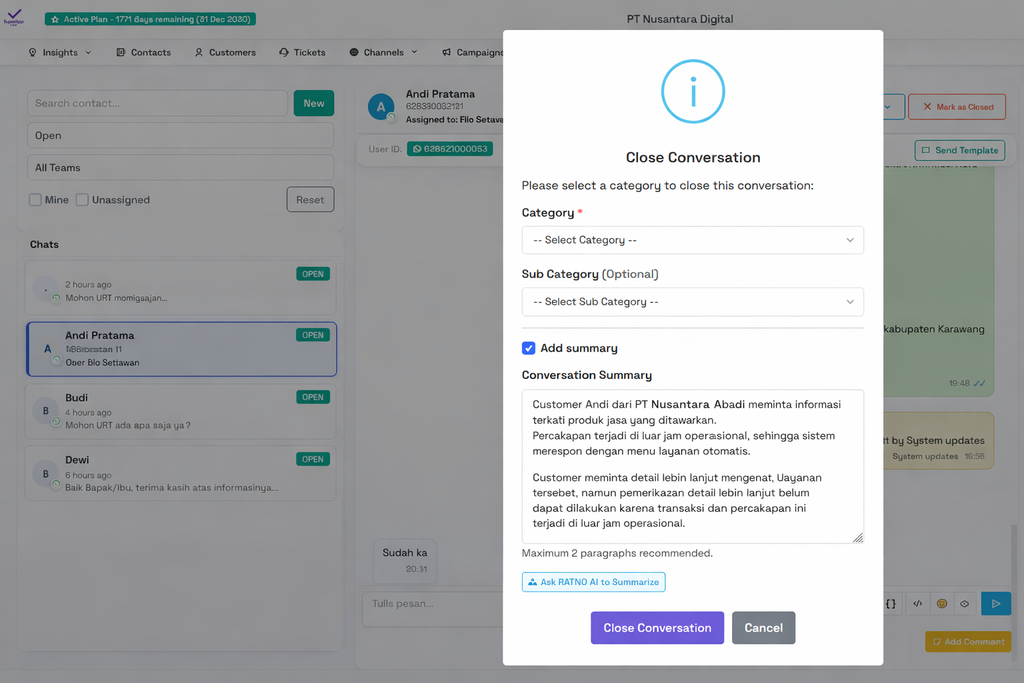Click inside the Conversation Summary text area
This screenshot has width=1024, height=683.
click(692, 466)
